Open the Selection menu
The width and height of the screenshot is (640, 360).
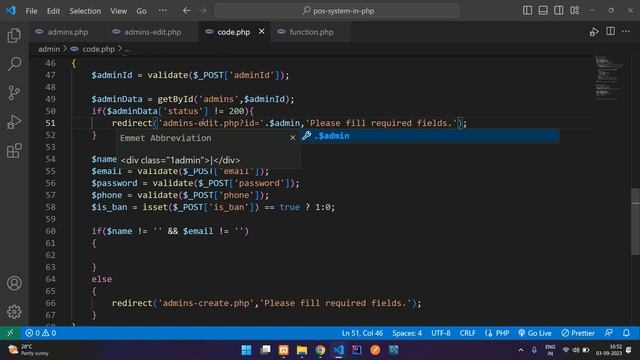(85, 11)
